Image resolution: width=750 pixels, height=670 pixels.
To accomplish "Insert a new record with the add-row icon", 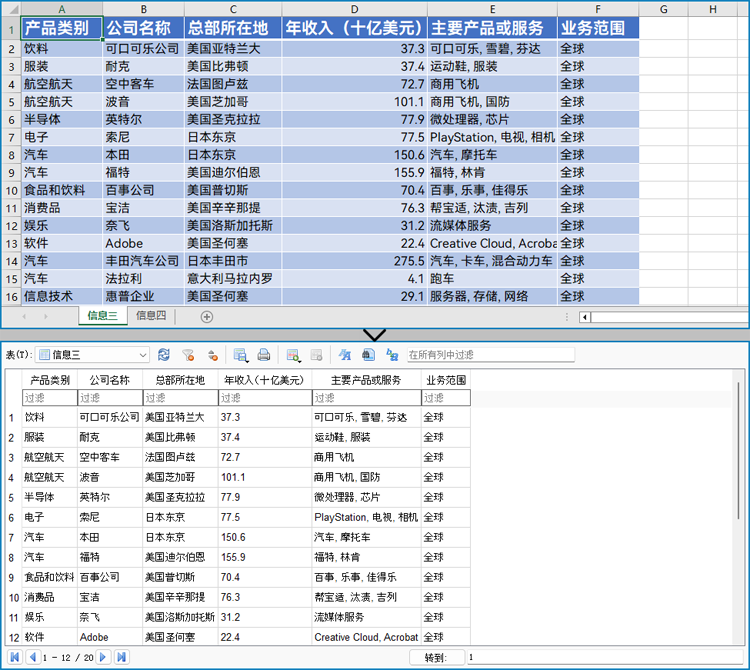I will coord(293,355).
